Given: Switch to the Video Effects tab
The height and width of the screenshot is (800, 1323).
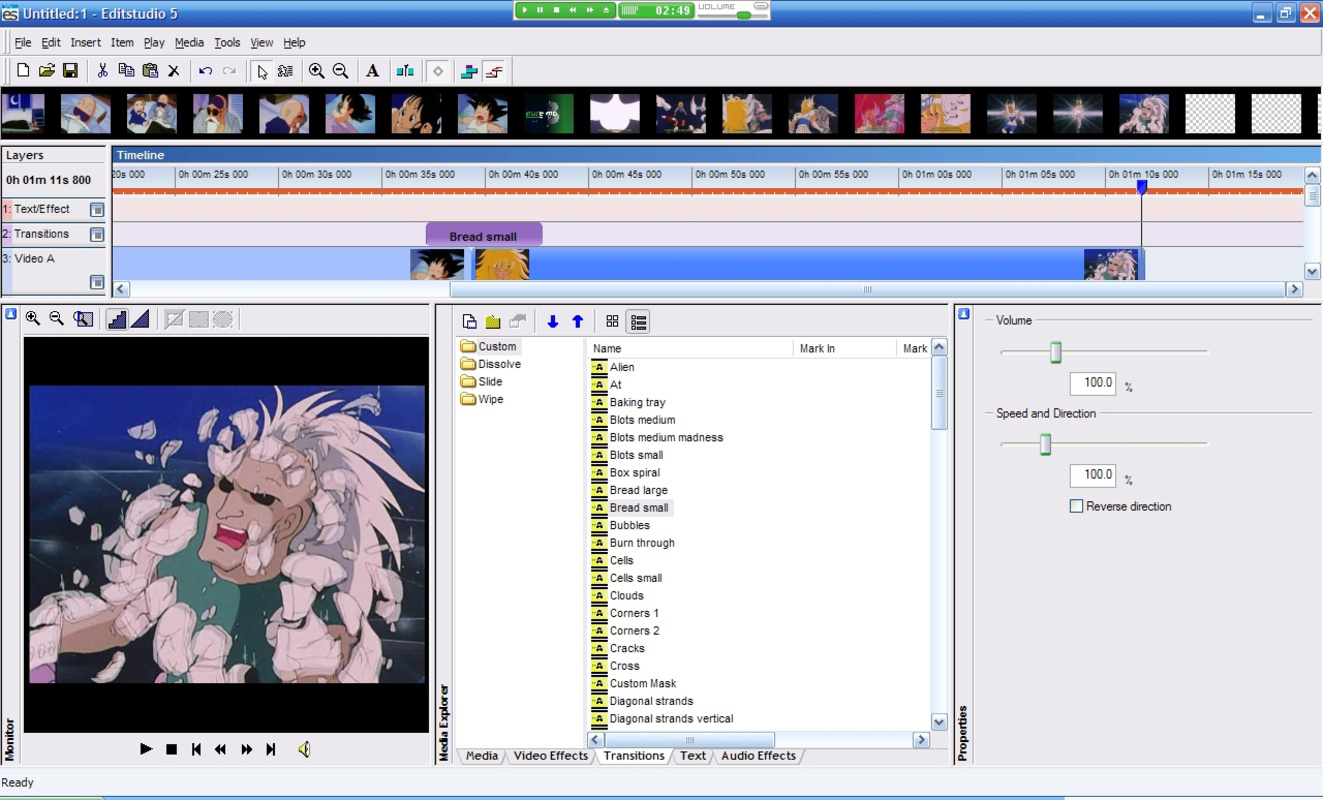Looking at the screenshot, I should point(550,756).
